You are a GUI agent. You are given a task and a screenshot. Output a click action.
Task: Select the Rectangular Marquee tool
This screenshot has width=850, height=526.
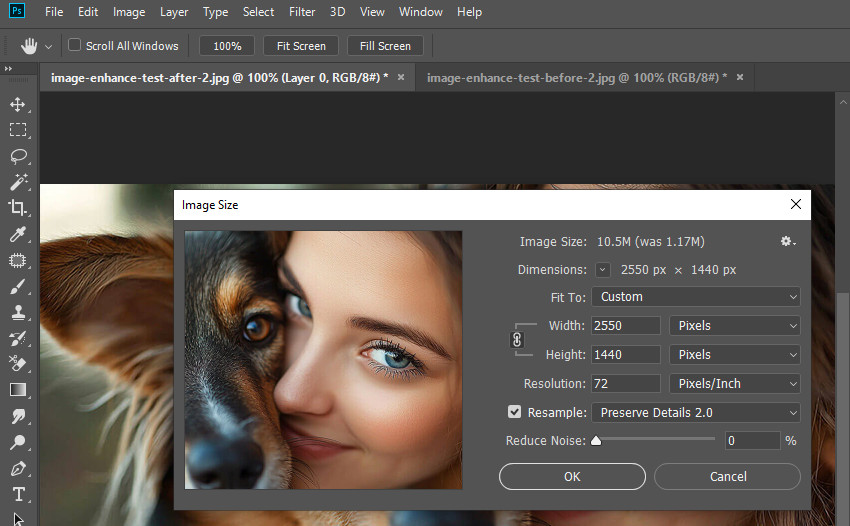coord(18,130)
